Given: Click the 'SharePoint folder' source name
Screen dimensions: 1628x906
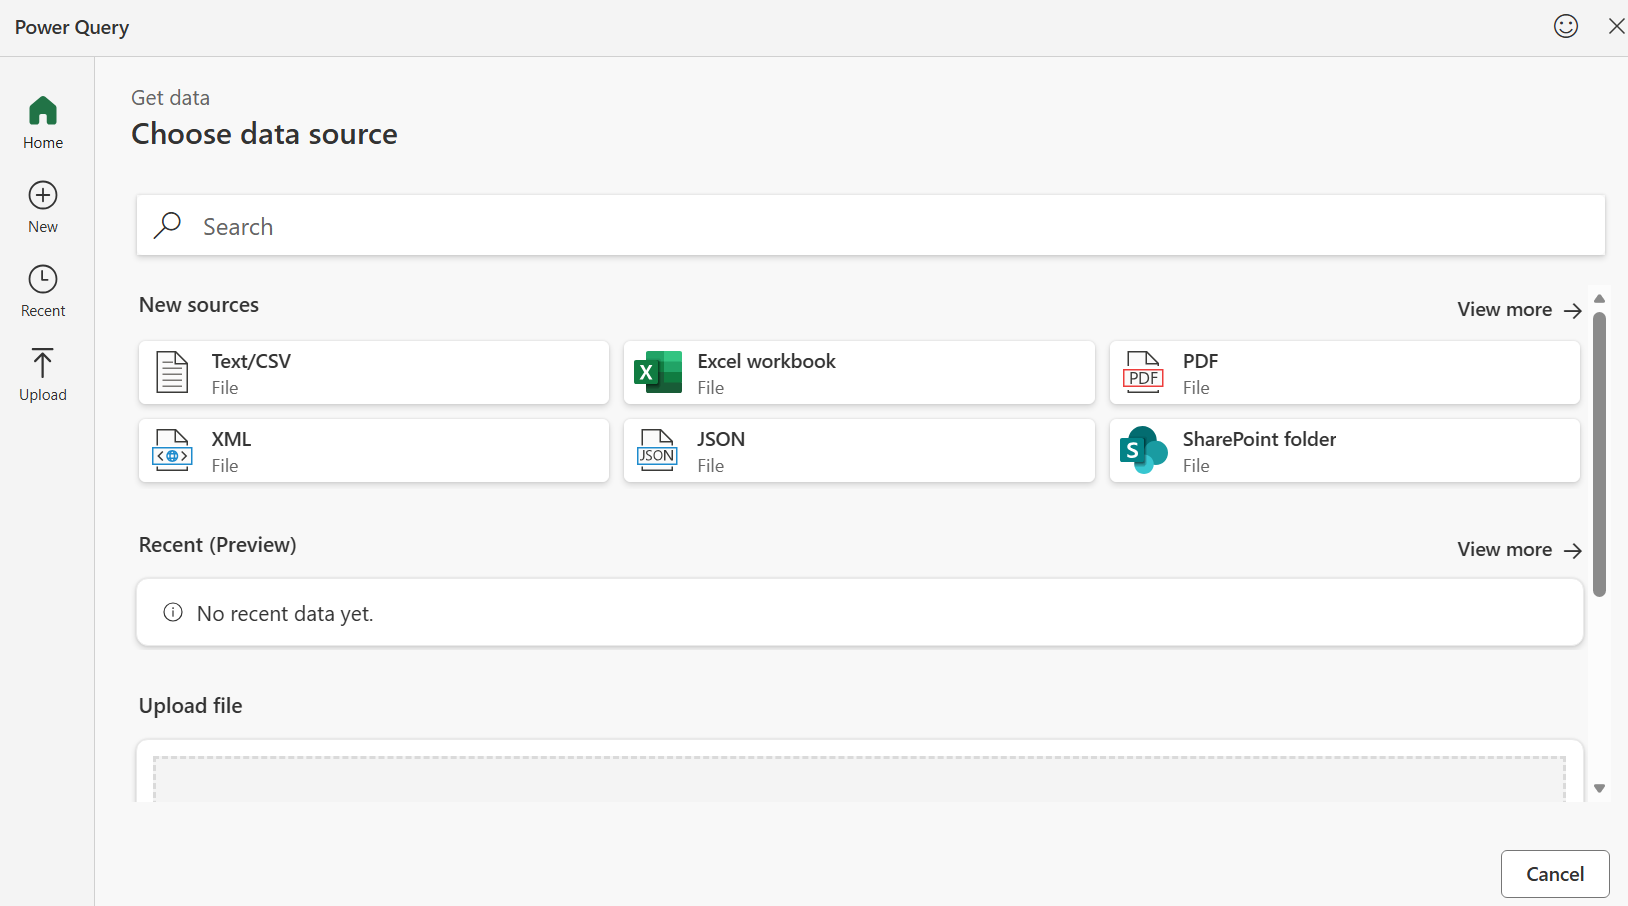Looking at the screenshot, I should coord(1259,439).
